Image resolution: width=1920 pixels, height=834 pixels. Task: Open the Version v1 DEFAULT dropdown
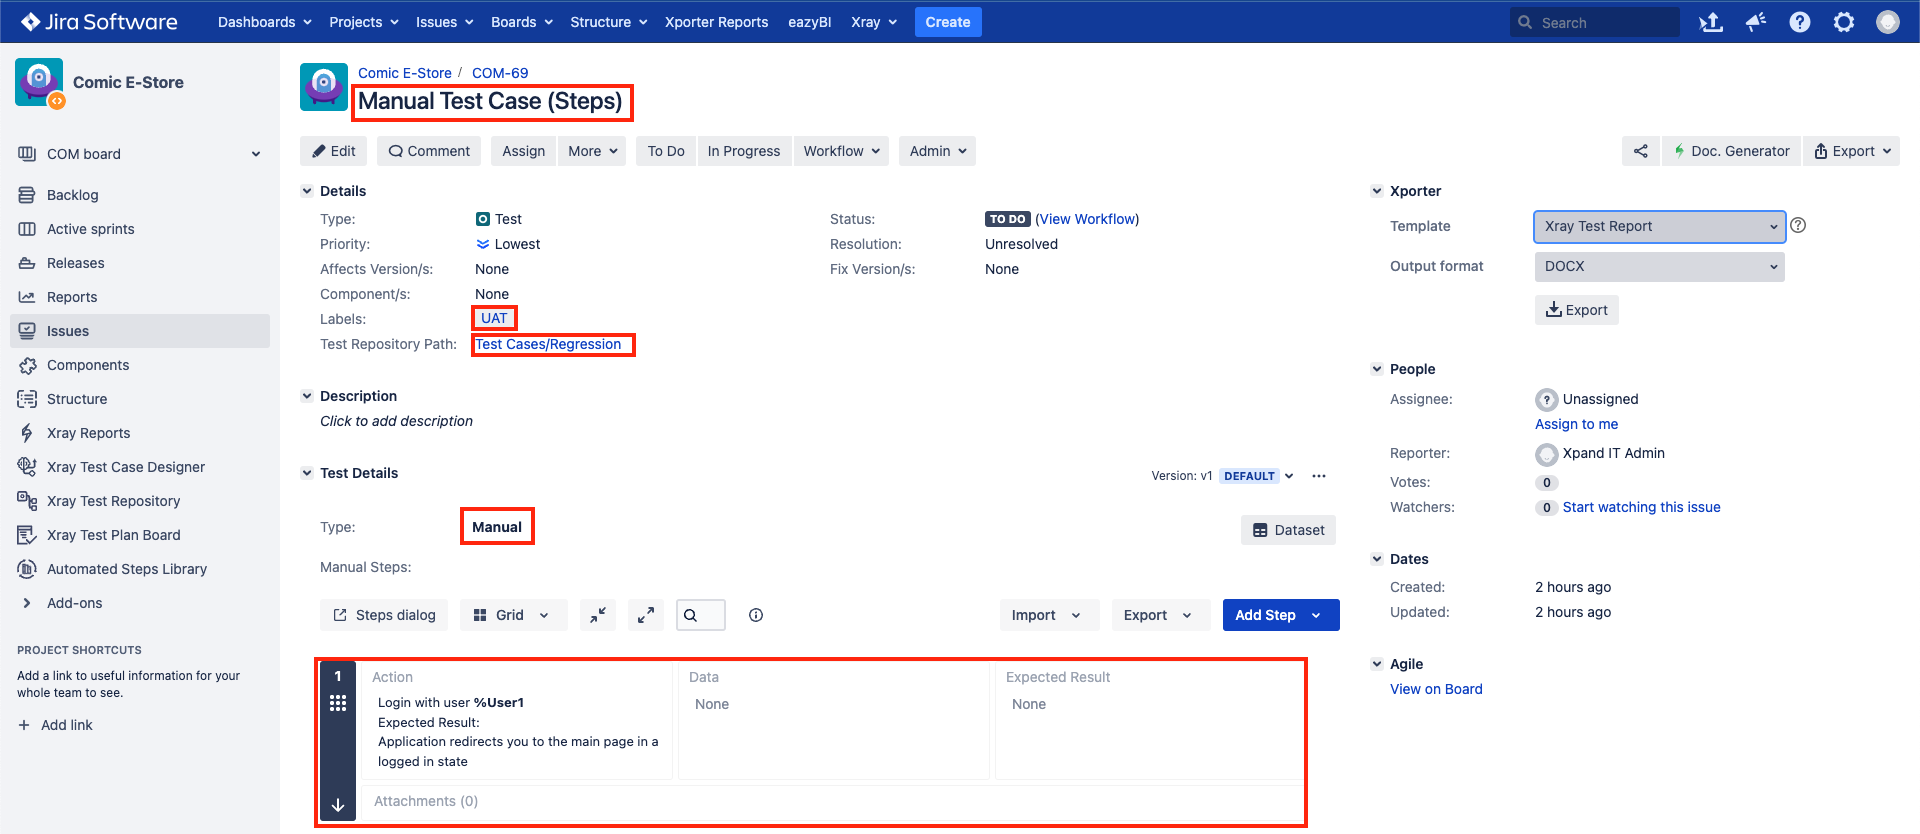tap(1258, 476)
